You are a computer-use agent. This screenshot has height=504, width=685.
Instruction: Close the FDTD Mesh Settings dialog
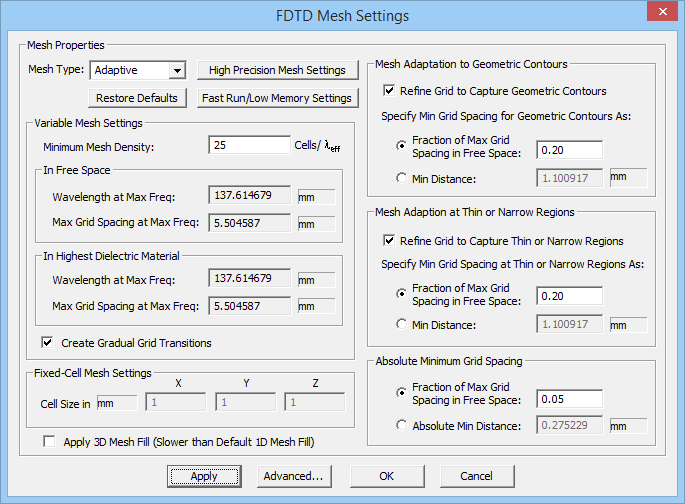[660, 14]
